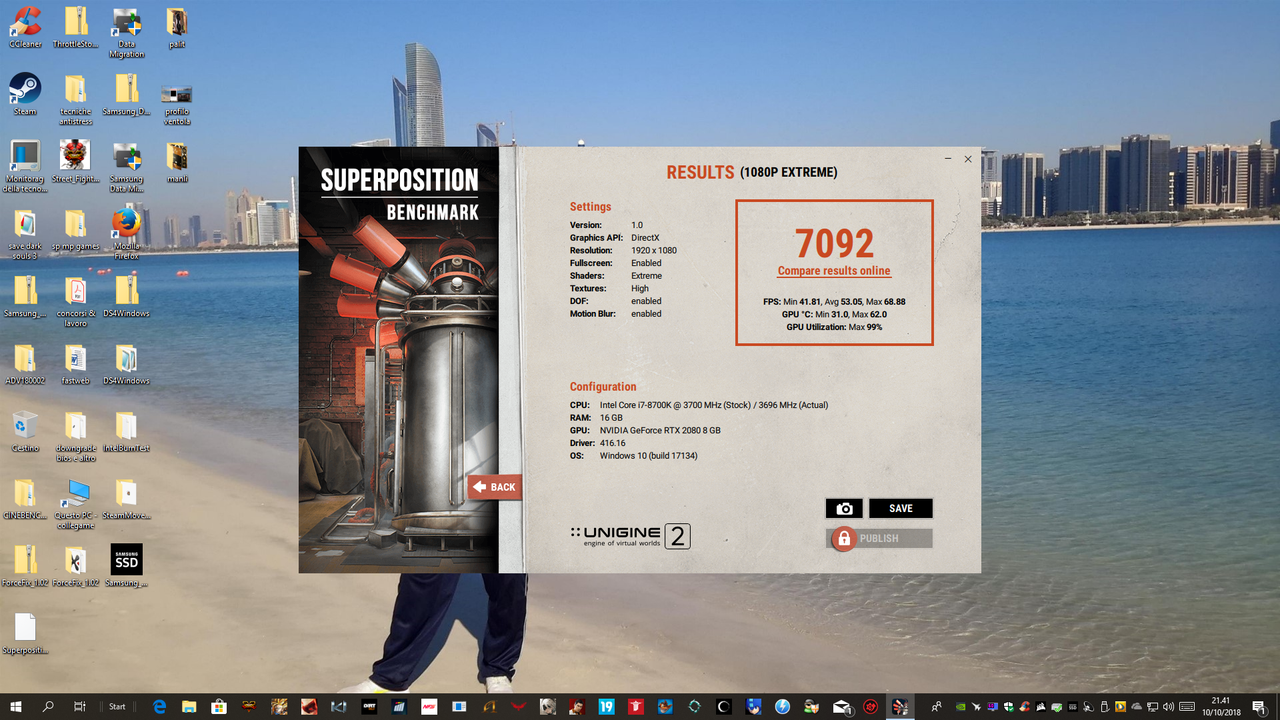The height and width of the screenshot is (720, 1280).
Task: Open the Data Migration shortcut
Action: 126,32
